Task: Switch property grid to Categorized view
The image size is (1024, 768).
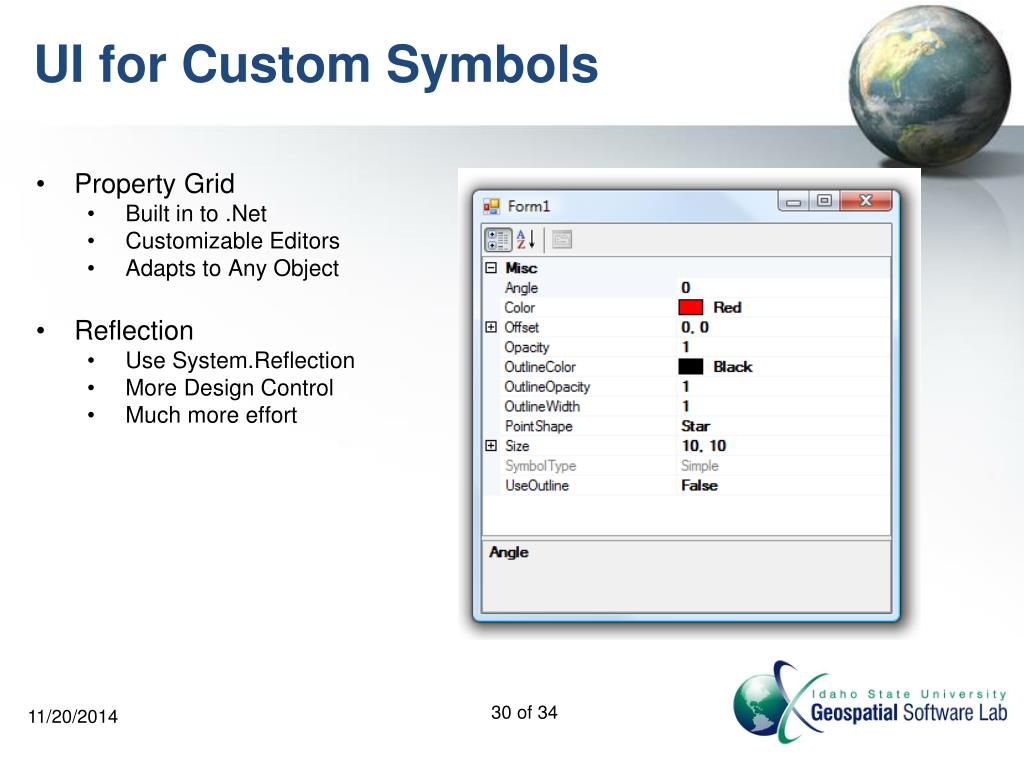Action: pos(498,240)
